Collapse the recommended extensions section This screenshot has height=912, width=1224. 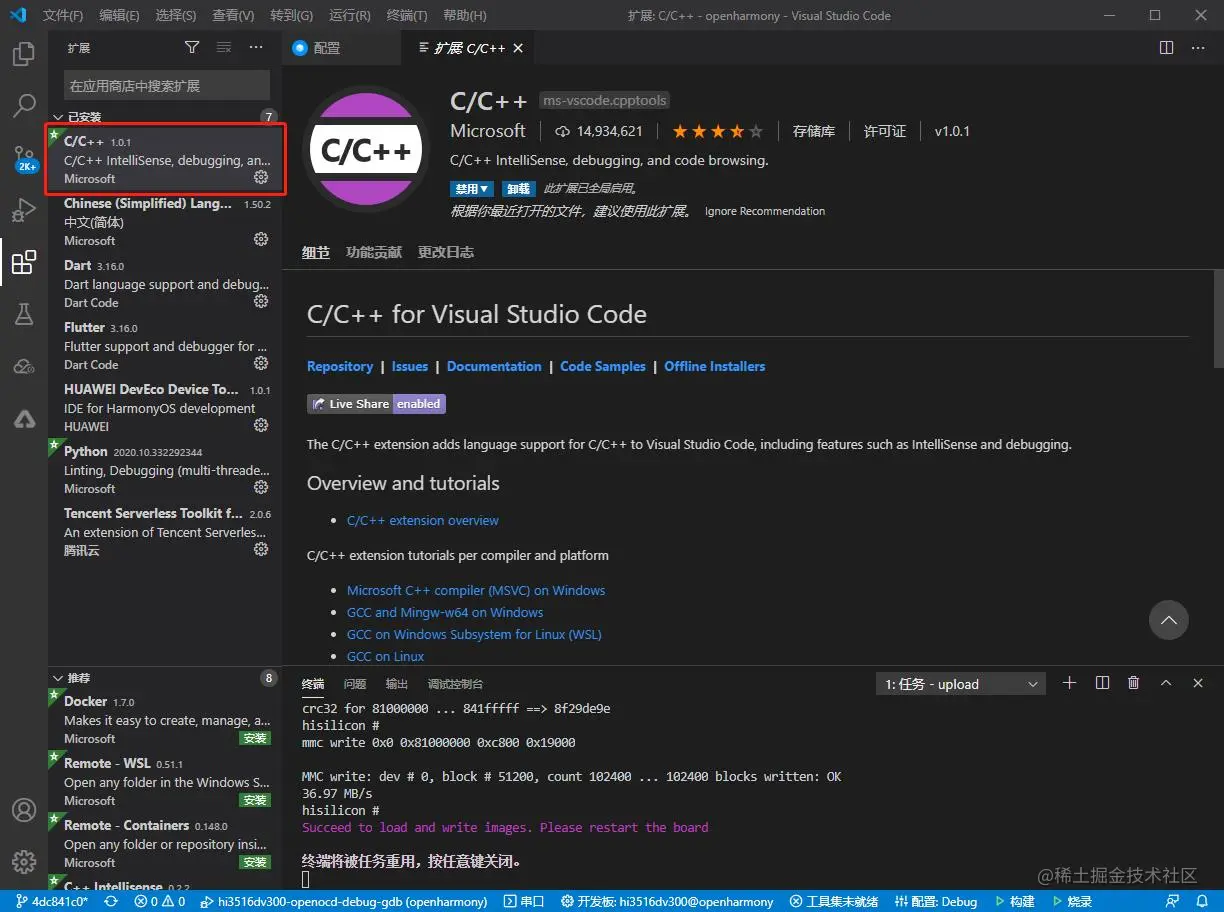coord(58,678)
